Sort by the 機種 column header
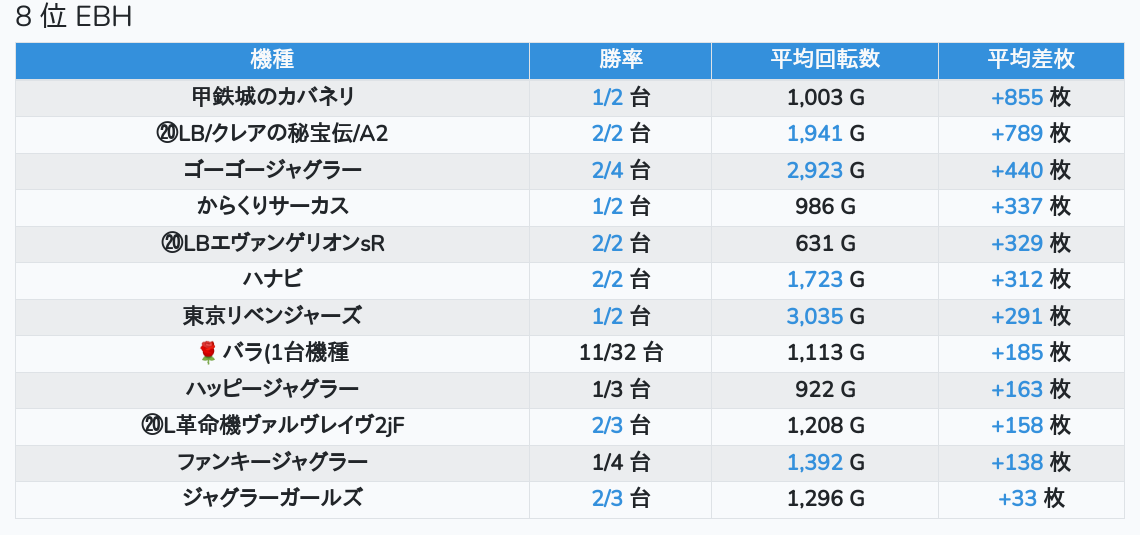The image size is (1140, 535). tap(272, 59)
